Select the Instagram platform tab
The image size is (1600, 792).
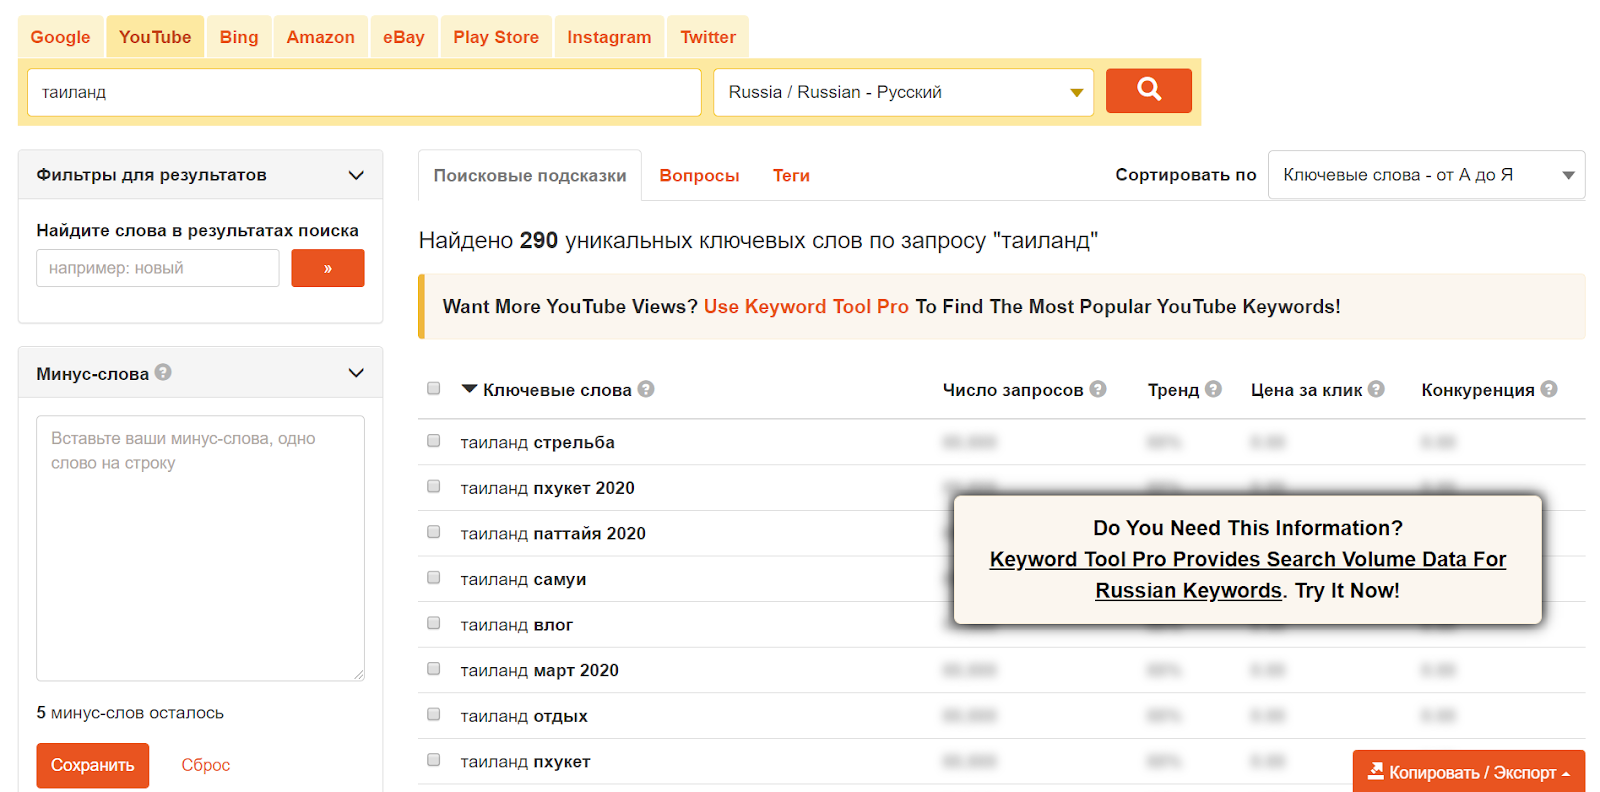click(x=609, y=37)
